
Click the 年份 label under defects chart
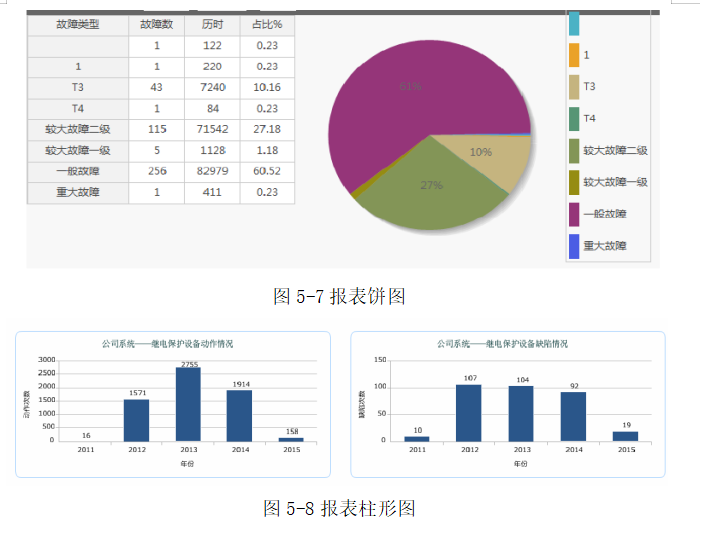521,464
